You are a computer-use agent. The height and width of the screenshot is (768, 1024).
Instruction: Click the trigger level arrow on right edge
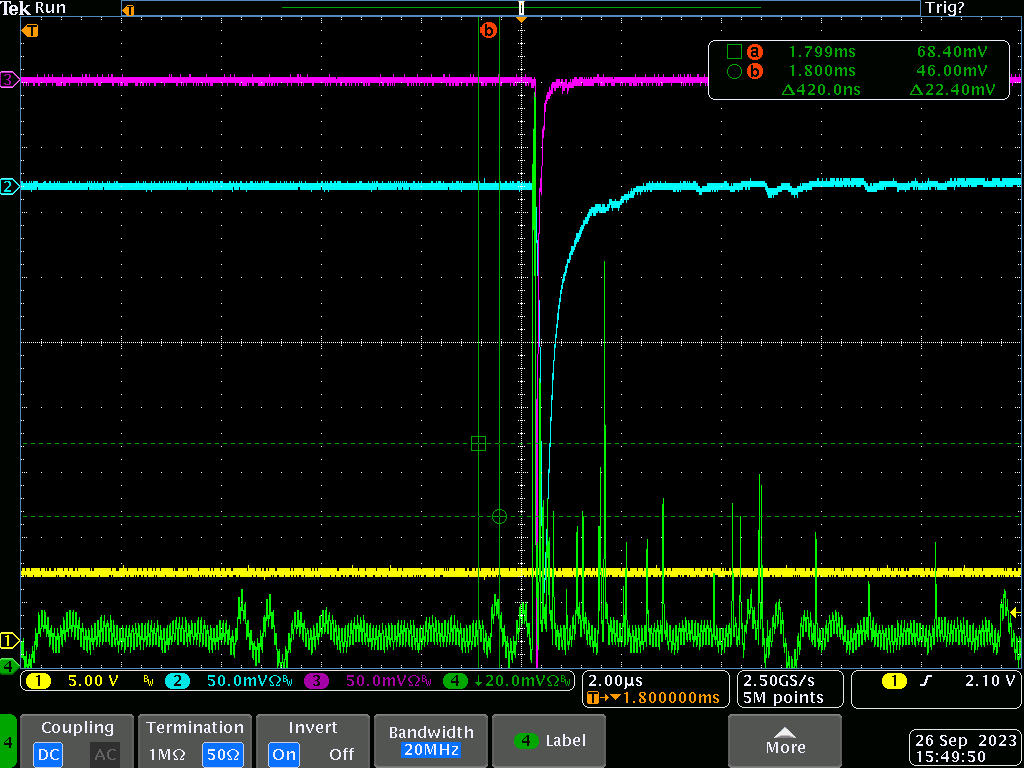coord(1015,612)
